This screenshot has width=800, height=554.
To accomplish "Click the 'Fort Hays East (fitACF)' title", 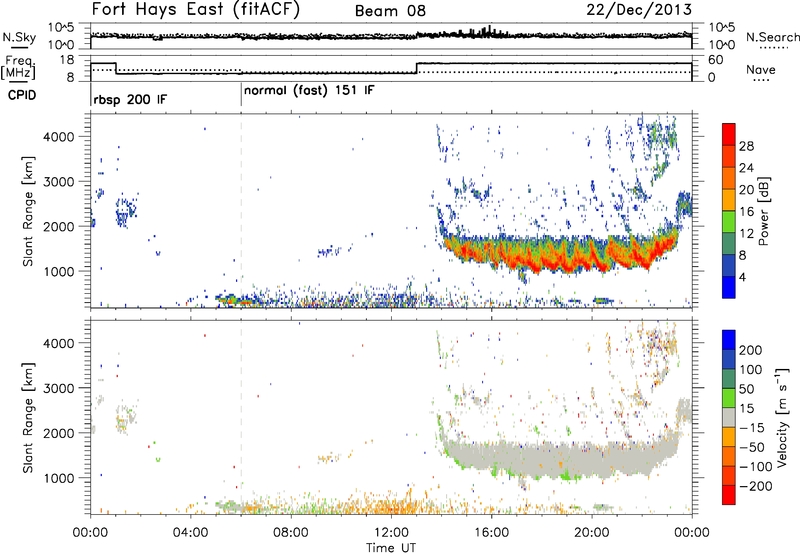I will (196, 9).
